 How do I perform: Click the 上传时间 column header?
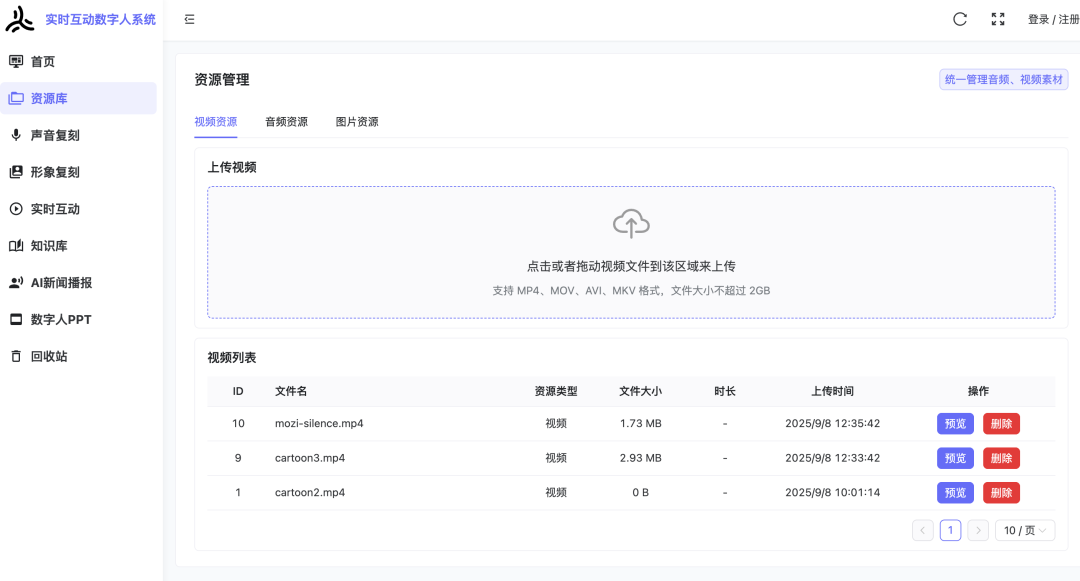832,391
